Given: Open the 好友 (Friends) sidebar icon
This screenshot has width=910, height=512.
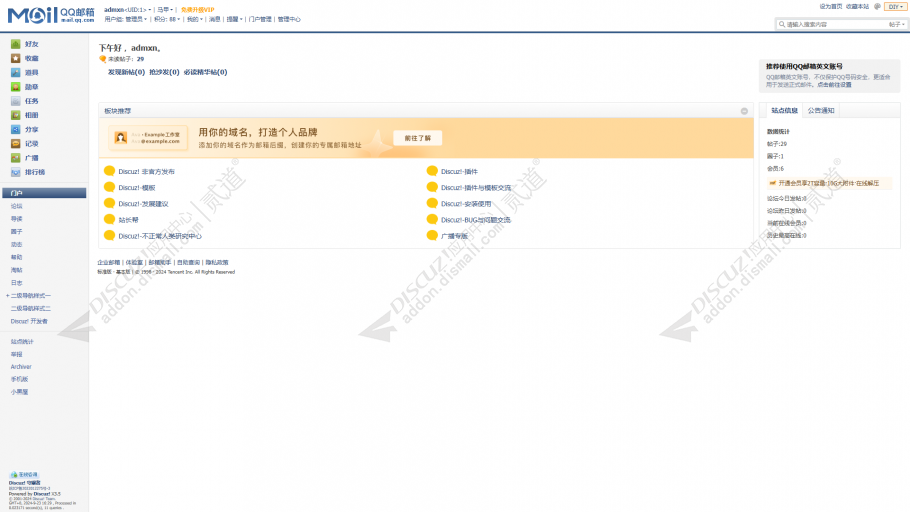Looking at the screenshot, I should pos(16,44).
